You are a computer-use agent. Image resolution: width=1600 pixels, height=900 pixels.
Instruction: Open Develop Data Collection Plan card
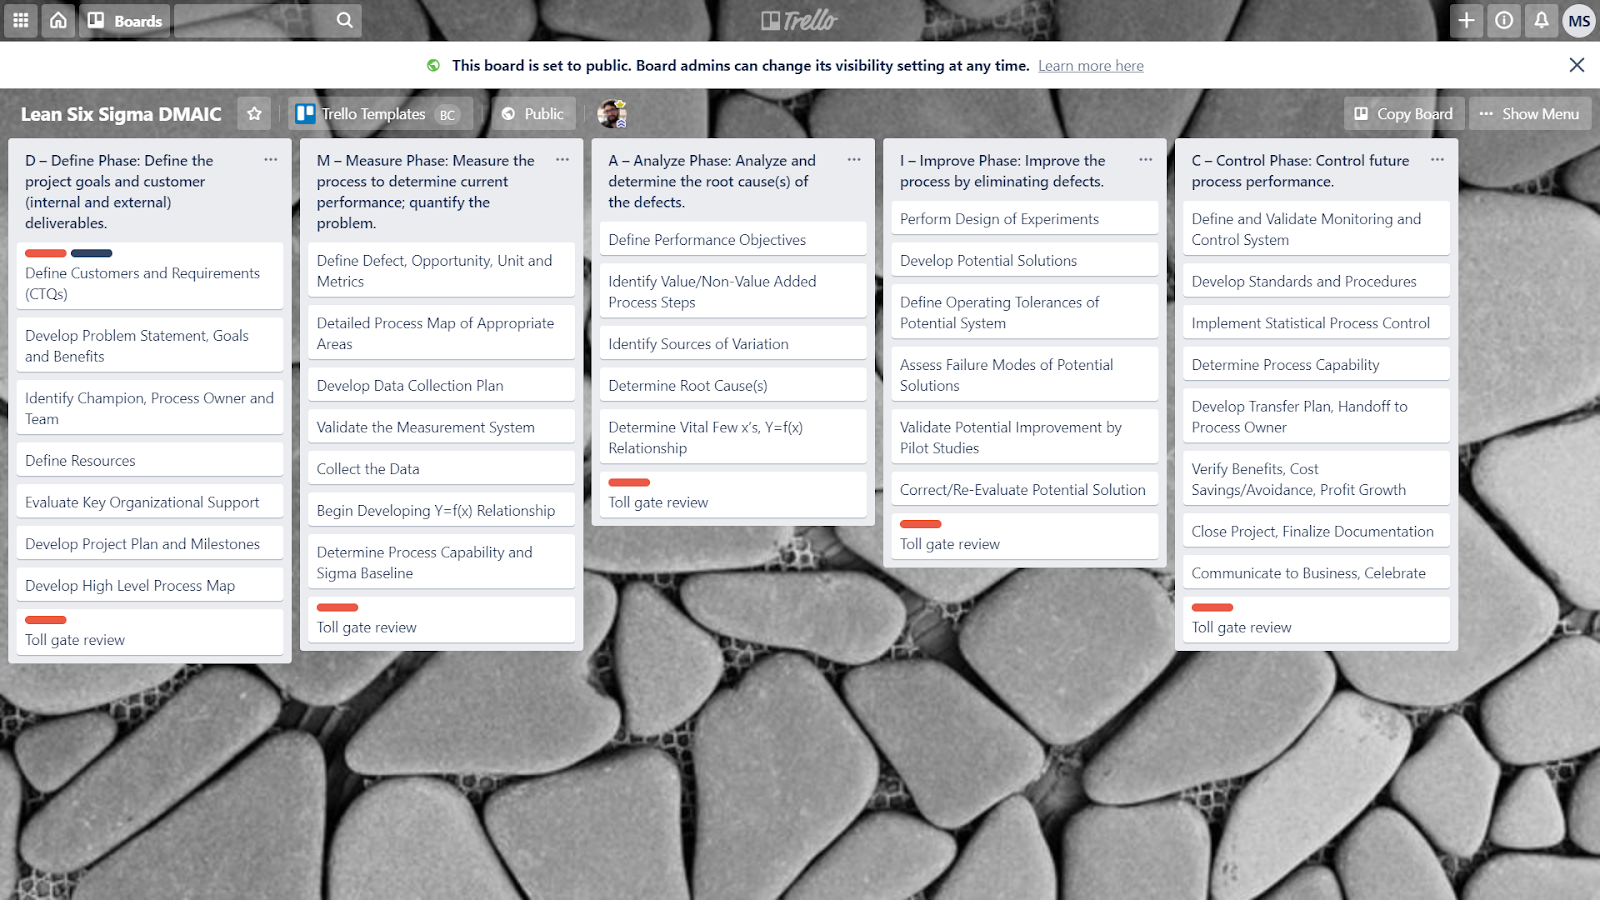tap(441, 385)
